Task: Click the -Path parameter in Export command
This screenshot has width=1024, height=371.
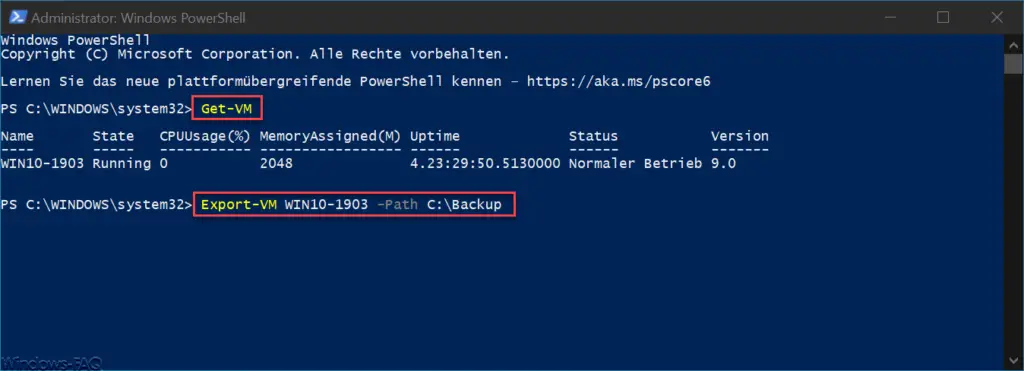Action: [398, 204]
